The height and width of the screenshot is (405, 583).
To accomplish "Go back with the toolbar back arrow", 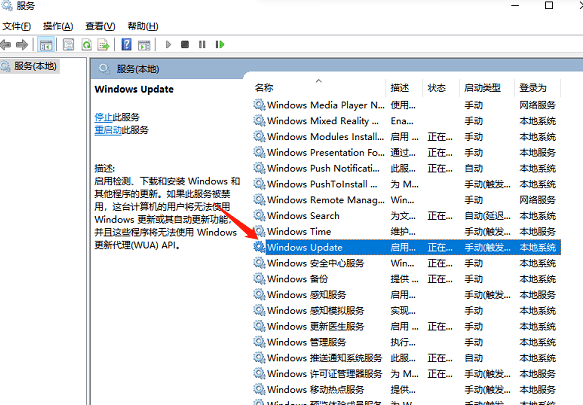I will pos(6,45).
